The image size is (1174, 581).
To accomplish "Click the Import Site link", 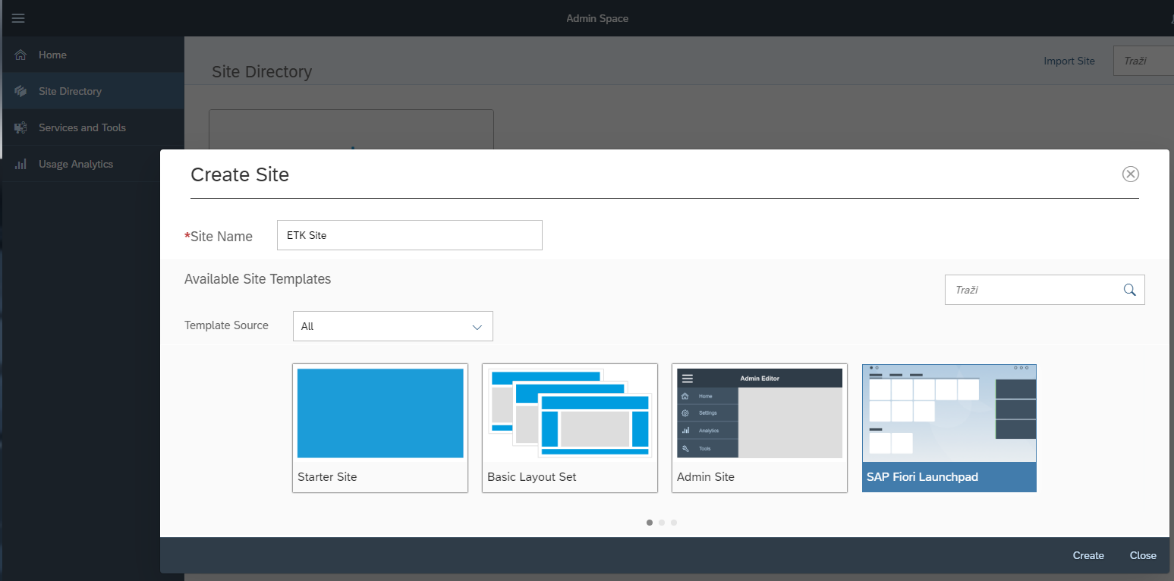I will point(1069,61).
